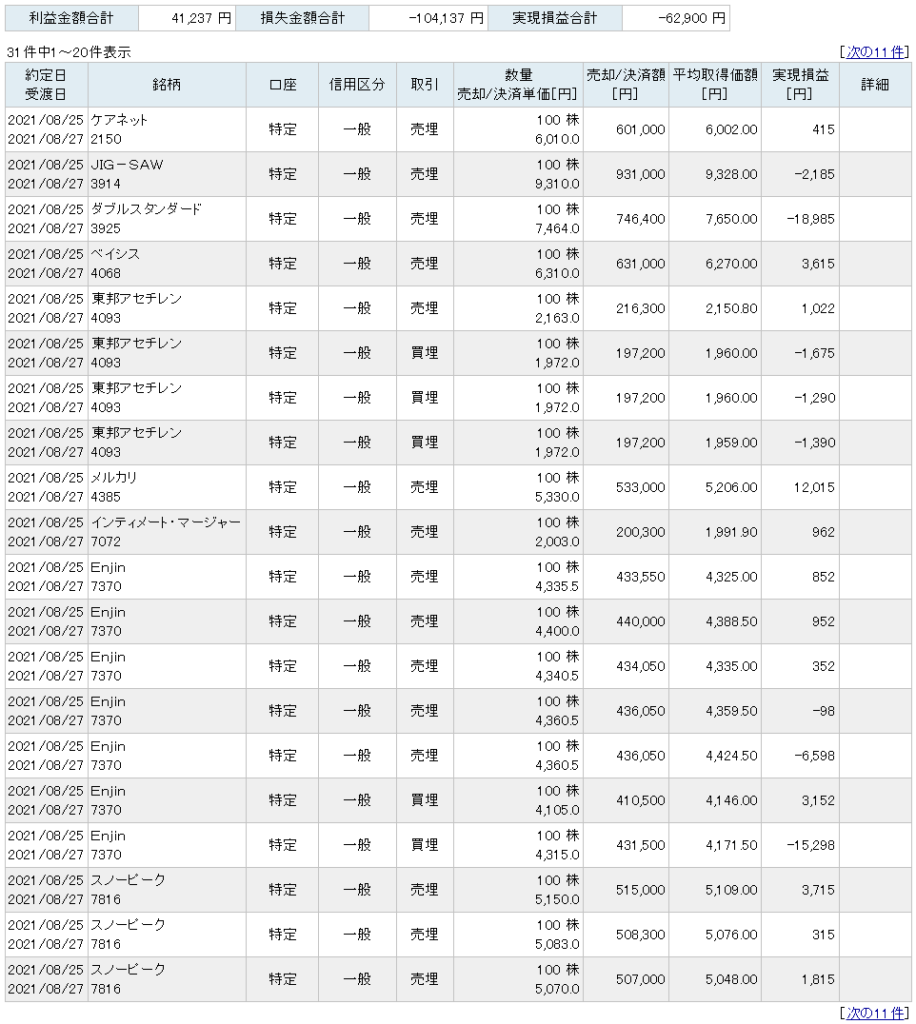Select realized profit 1,022 for 東邦アセチレン
Screen dimensions: 916x1024
[818, 309]
